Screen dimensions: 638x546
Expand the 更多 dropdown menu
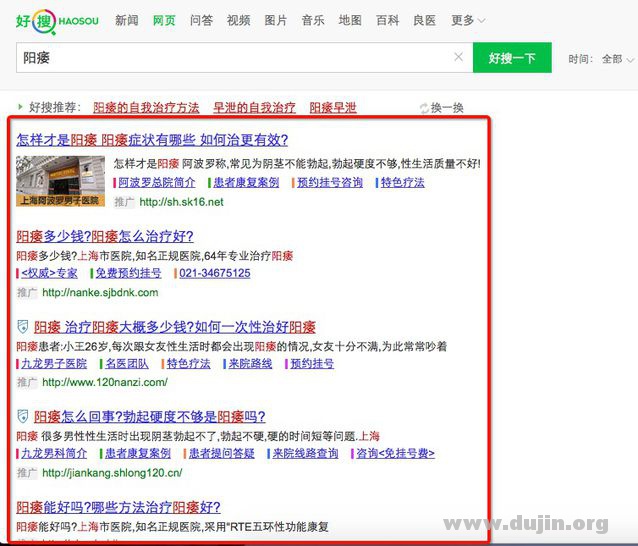[x=468, y=20]
